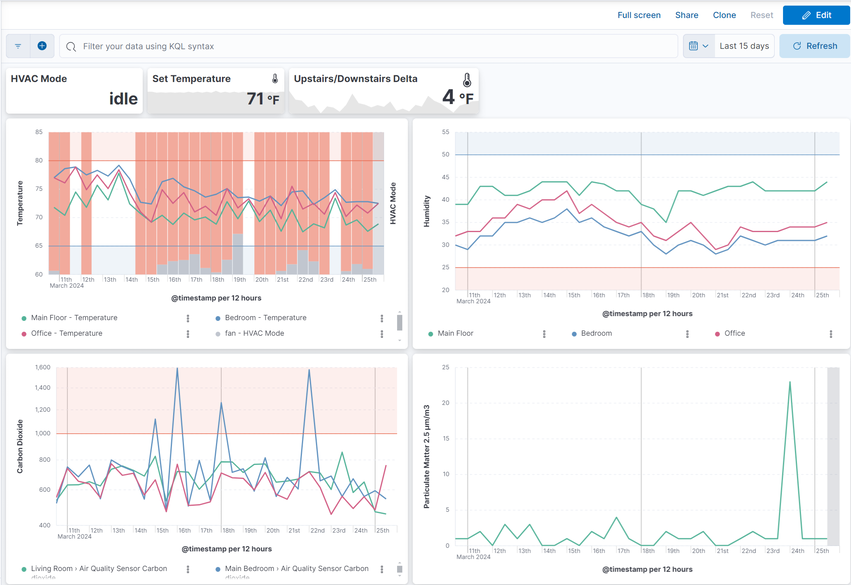
Task: Toggle Main Bedroom Air Quality Sensor series
Action: pos(296,569)
